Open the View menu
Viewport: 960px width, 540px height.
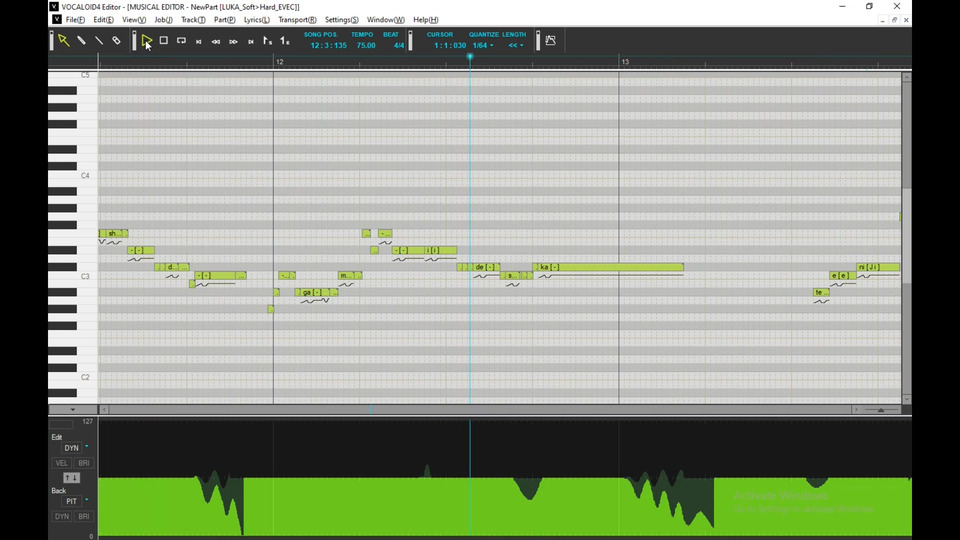pos(133,20)
